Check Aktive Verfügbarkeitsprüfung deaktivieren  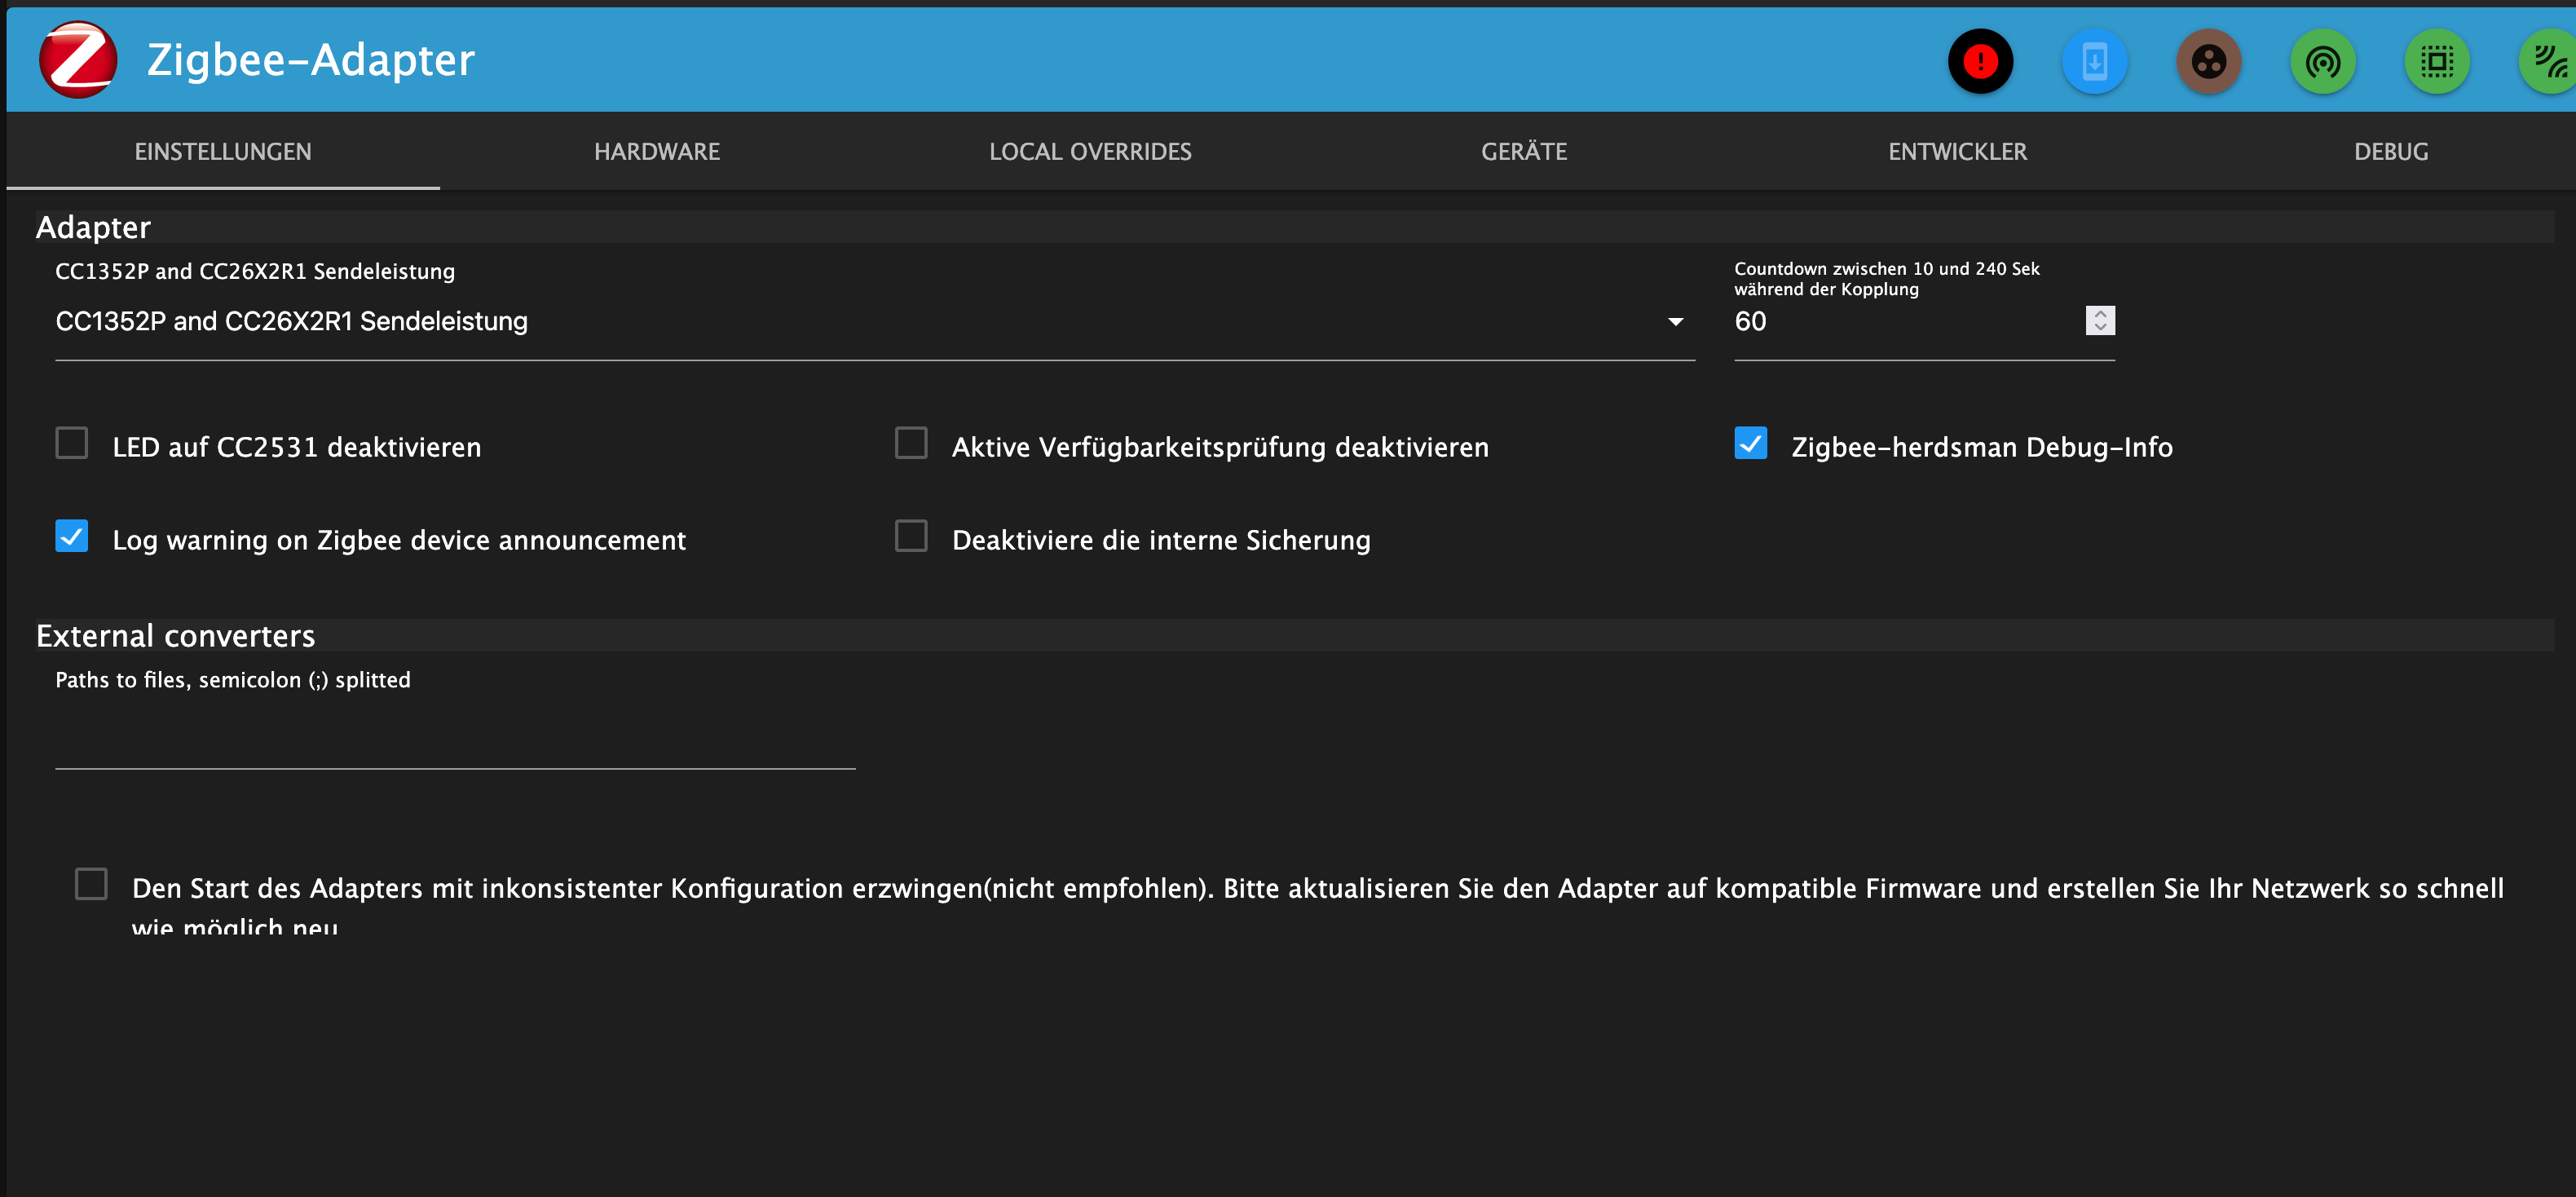(x=911, y=443)
